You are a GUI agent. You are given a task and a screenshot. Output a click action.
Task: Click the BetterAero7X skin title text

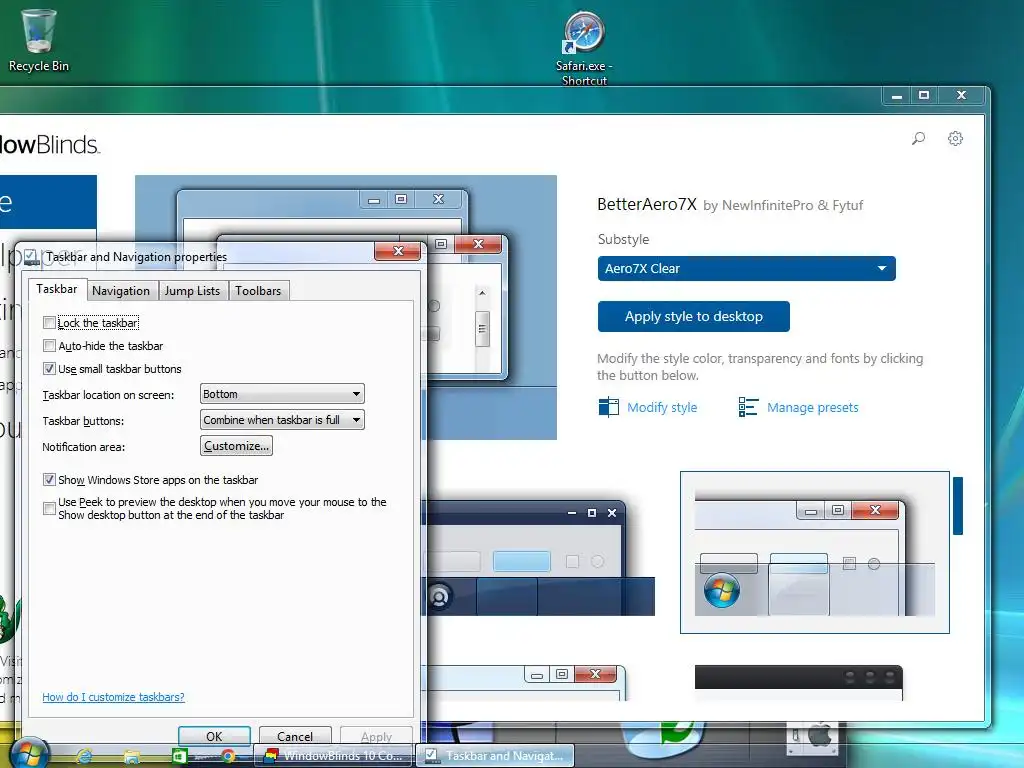point(647,204)
